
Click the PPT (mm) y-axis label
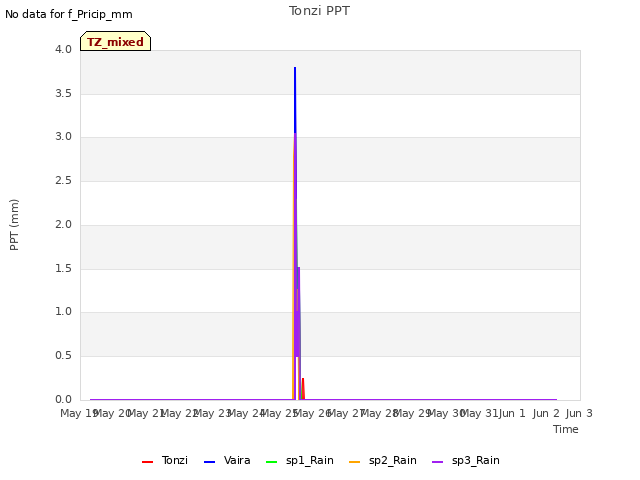pos(14,225)
